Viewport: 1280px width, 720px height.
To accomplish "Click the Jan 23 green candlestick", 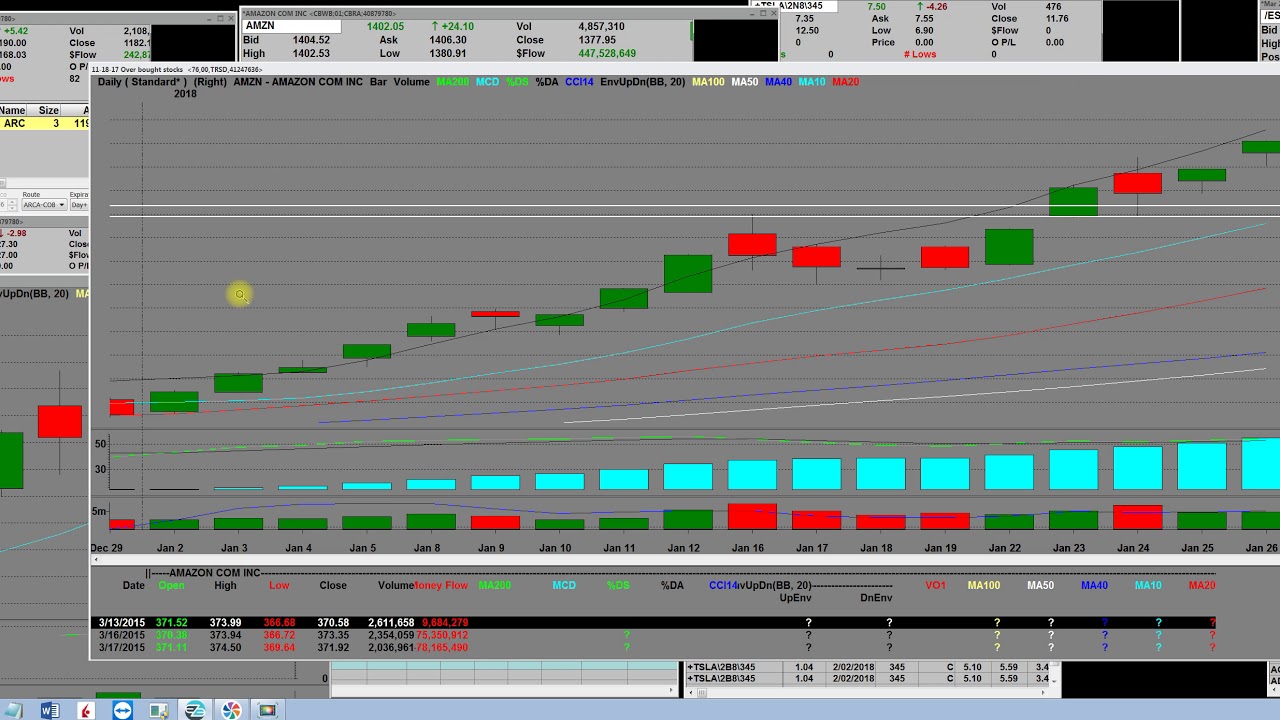I will click(1073, 201).
